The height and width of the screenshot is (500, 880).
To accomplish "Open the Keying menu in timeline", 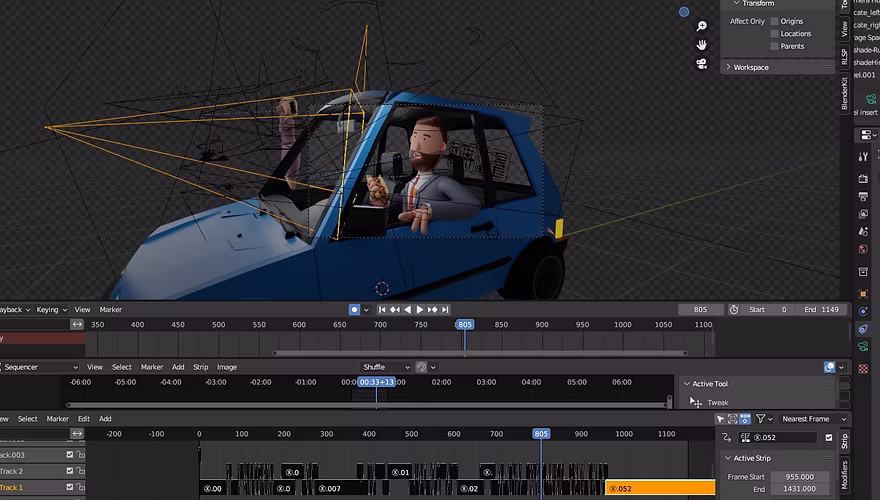I will click(52, 310).
